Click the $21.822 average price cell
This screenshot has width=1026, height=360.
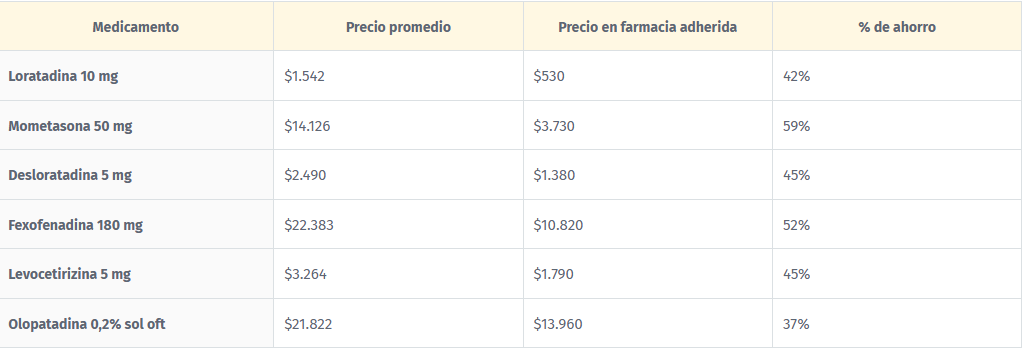pyautogui.click(x=308, y=324)
